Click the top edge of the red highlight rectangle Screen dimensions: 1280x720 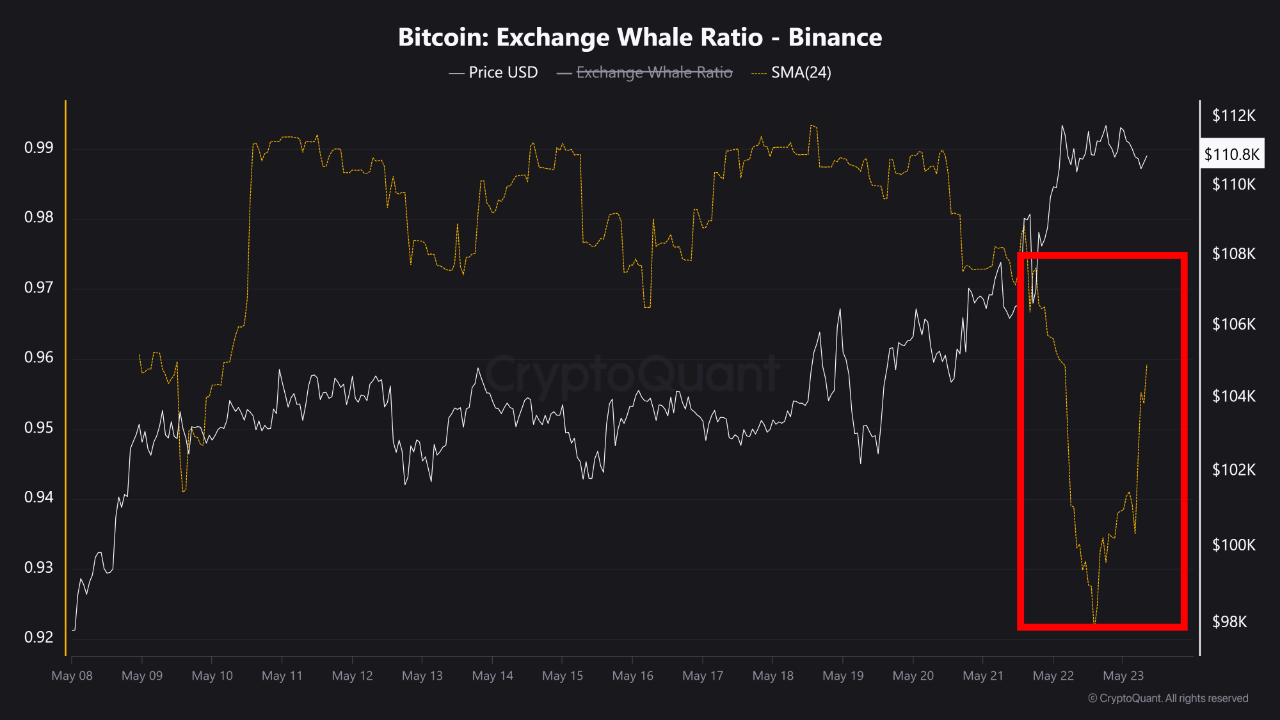1102,257
